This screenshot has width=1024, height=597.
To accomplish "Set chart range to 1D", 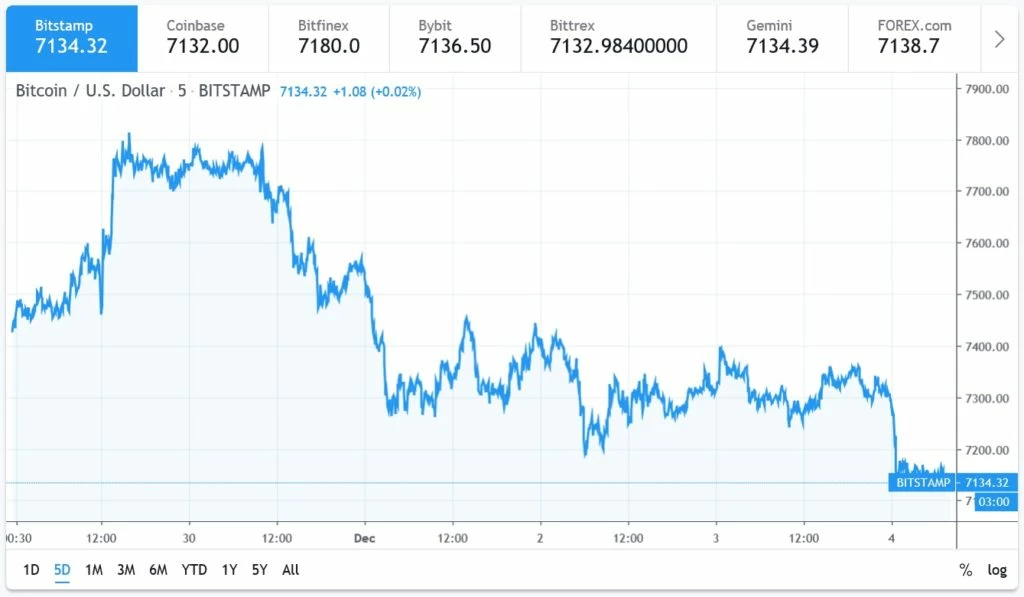I will coord(31,570).
